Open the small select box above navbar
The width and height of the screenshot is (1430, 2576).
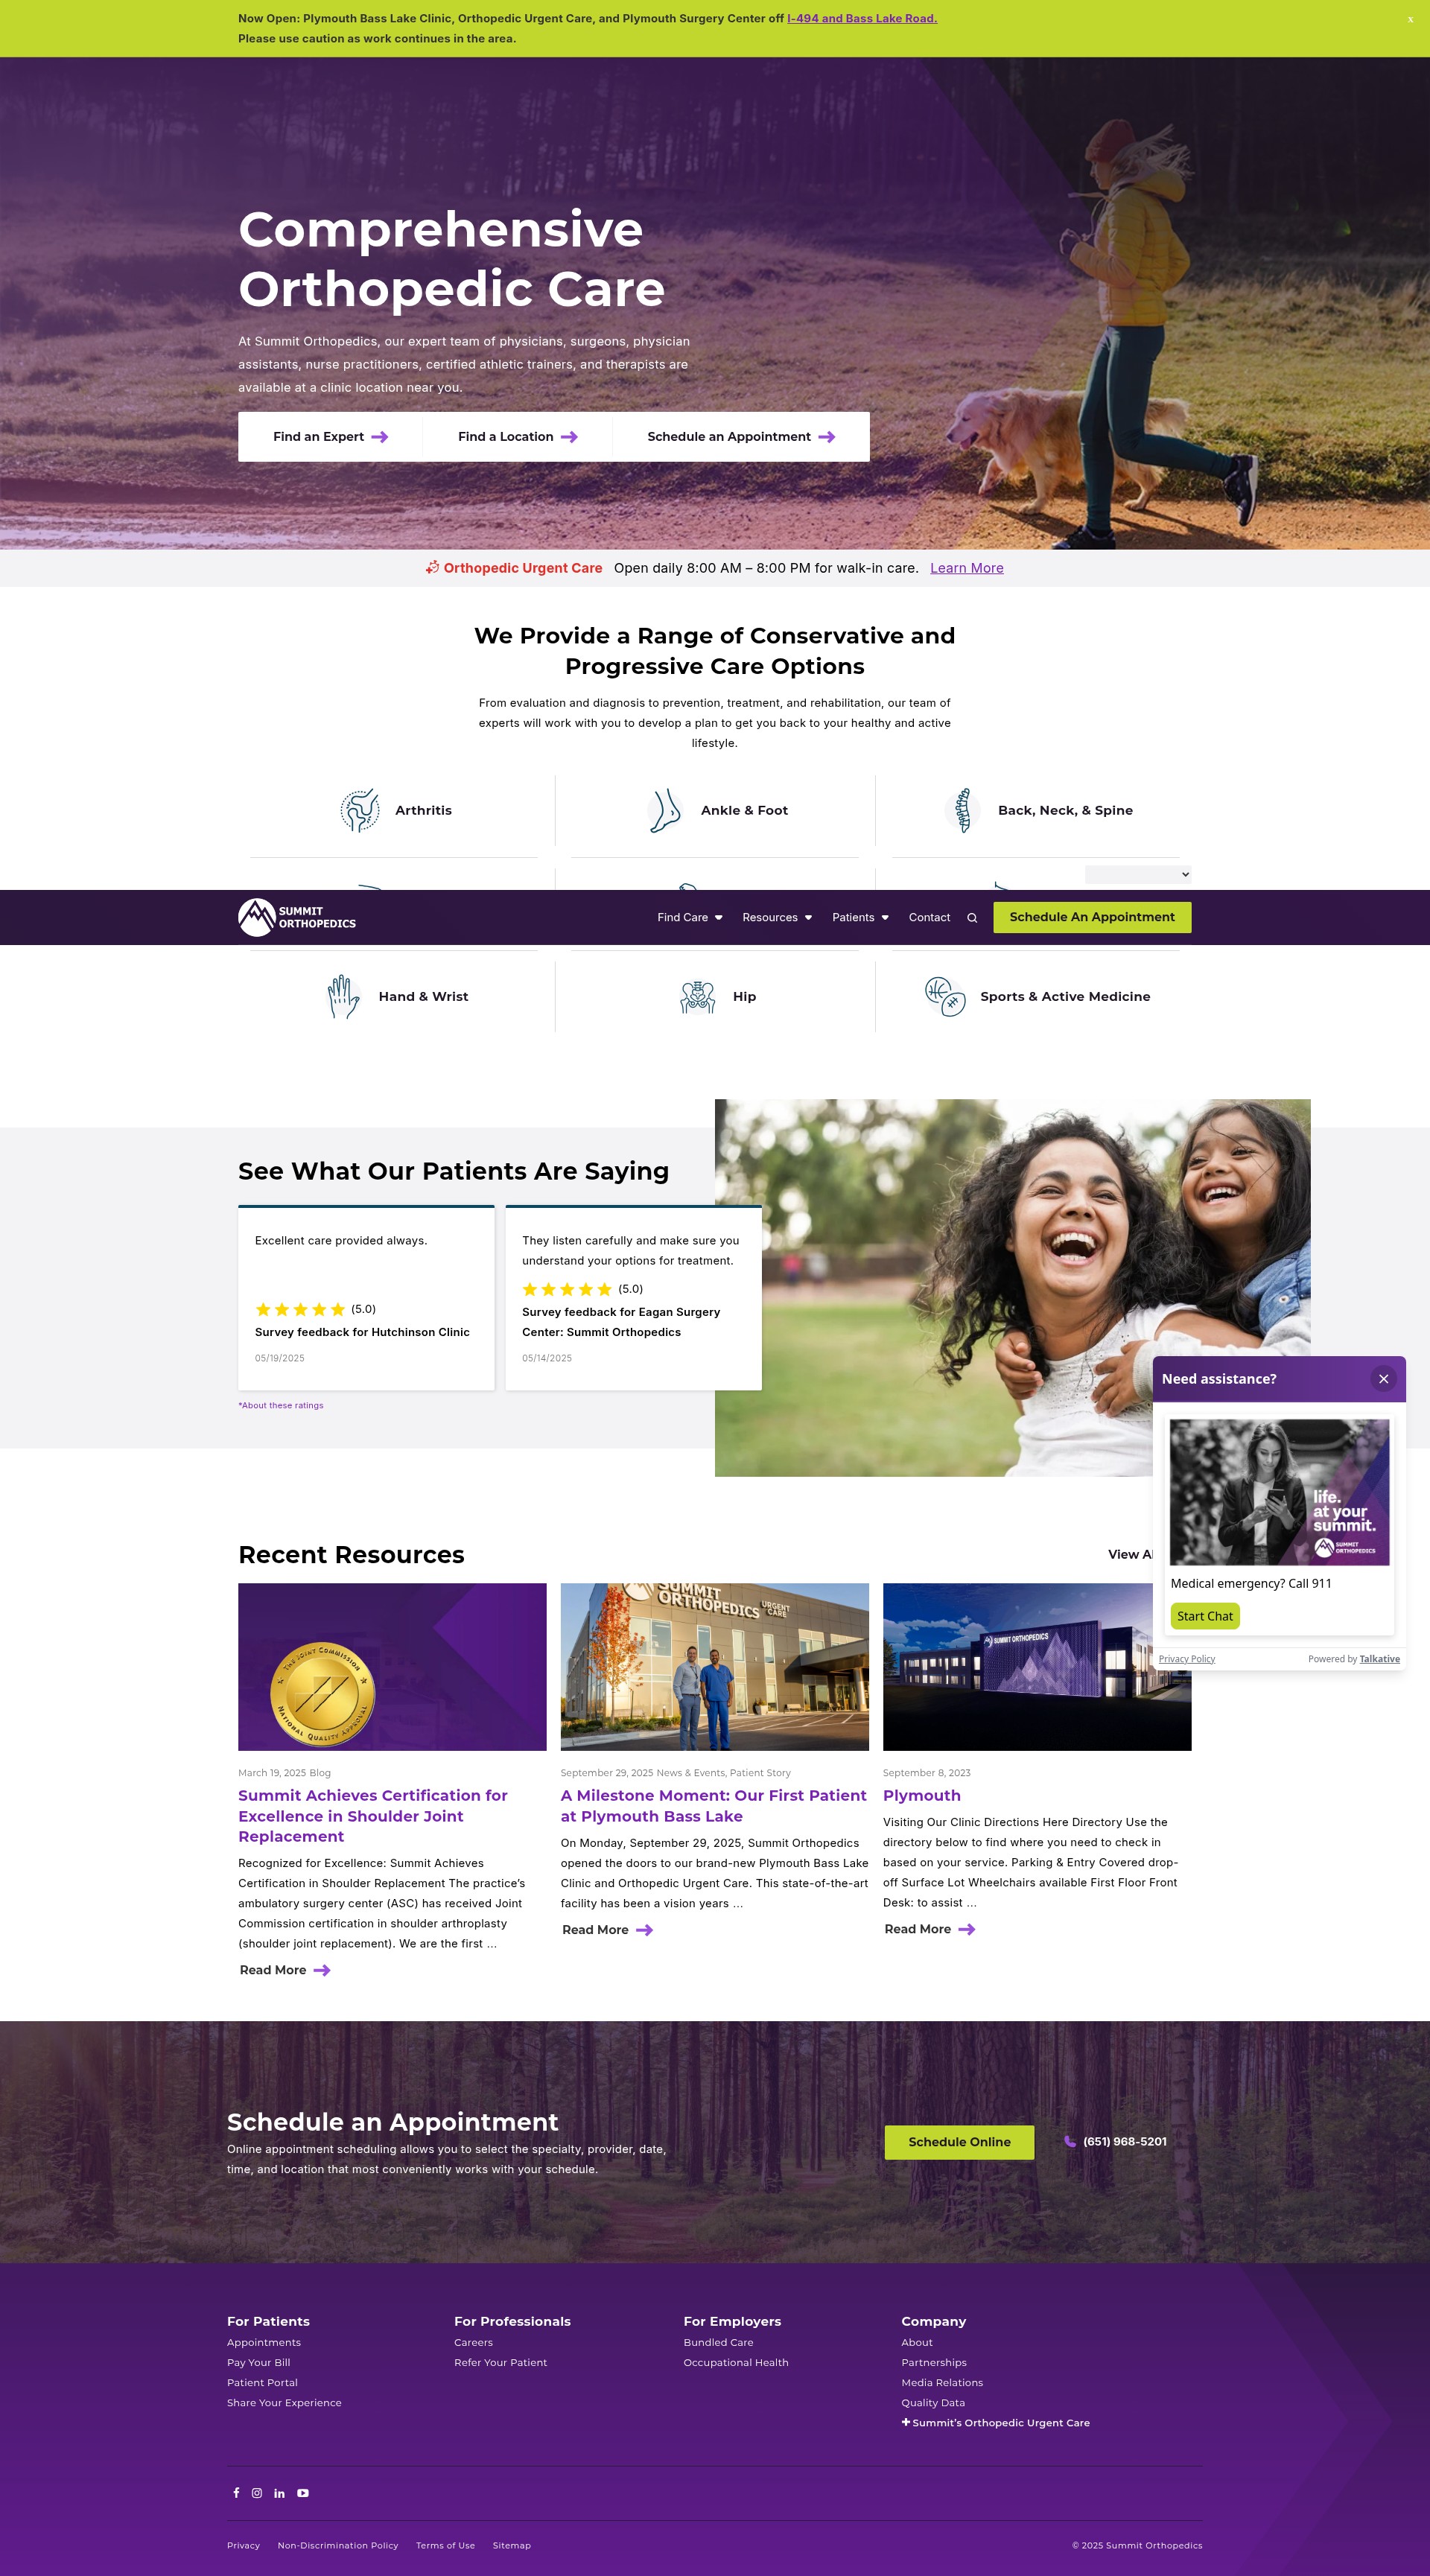pos(1138,874)
